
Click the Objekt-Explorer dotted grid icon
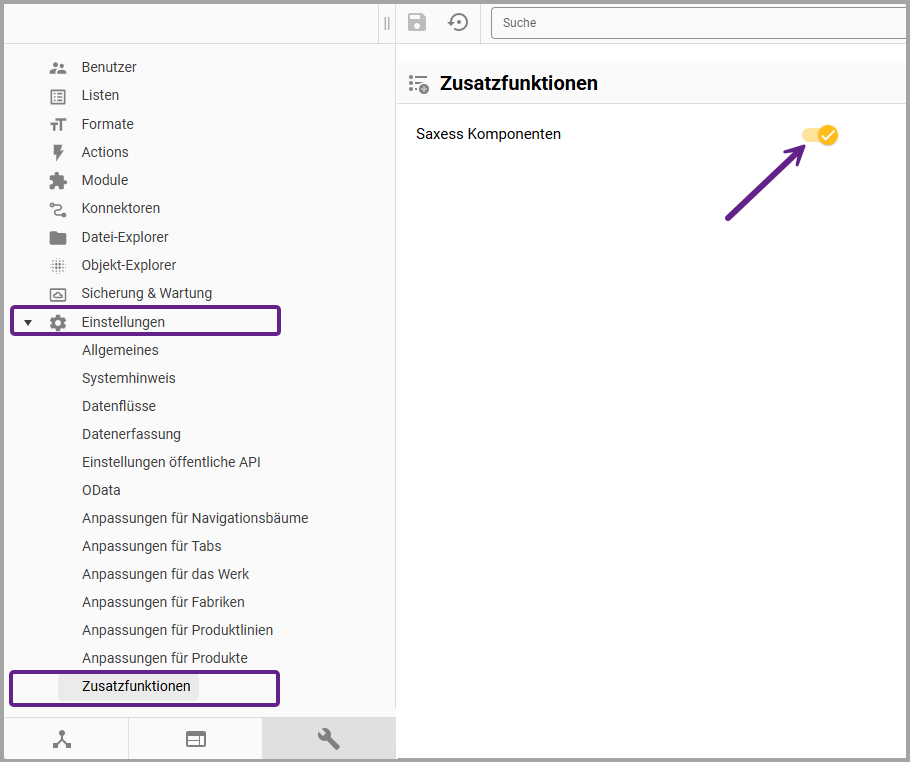[x=57, y=266]
